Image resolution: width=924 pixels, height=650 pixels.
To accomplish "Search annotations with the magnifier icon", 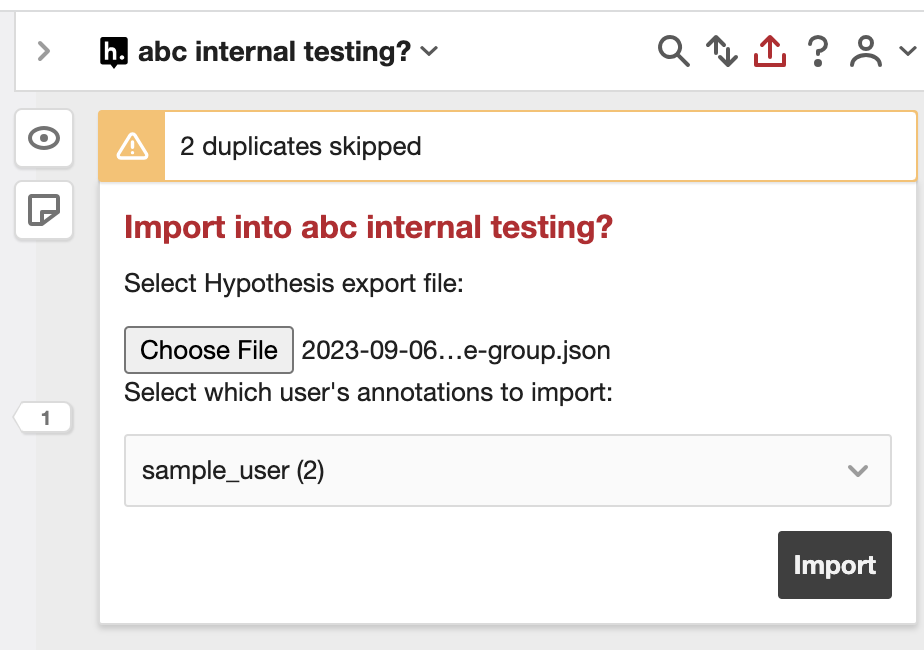I will (x=674, y=51).
